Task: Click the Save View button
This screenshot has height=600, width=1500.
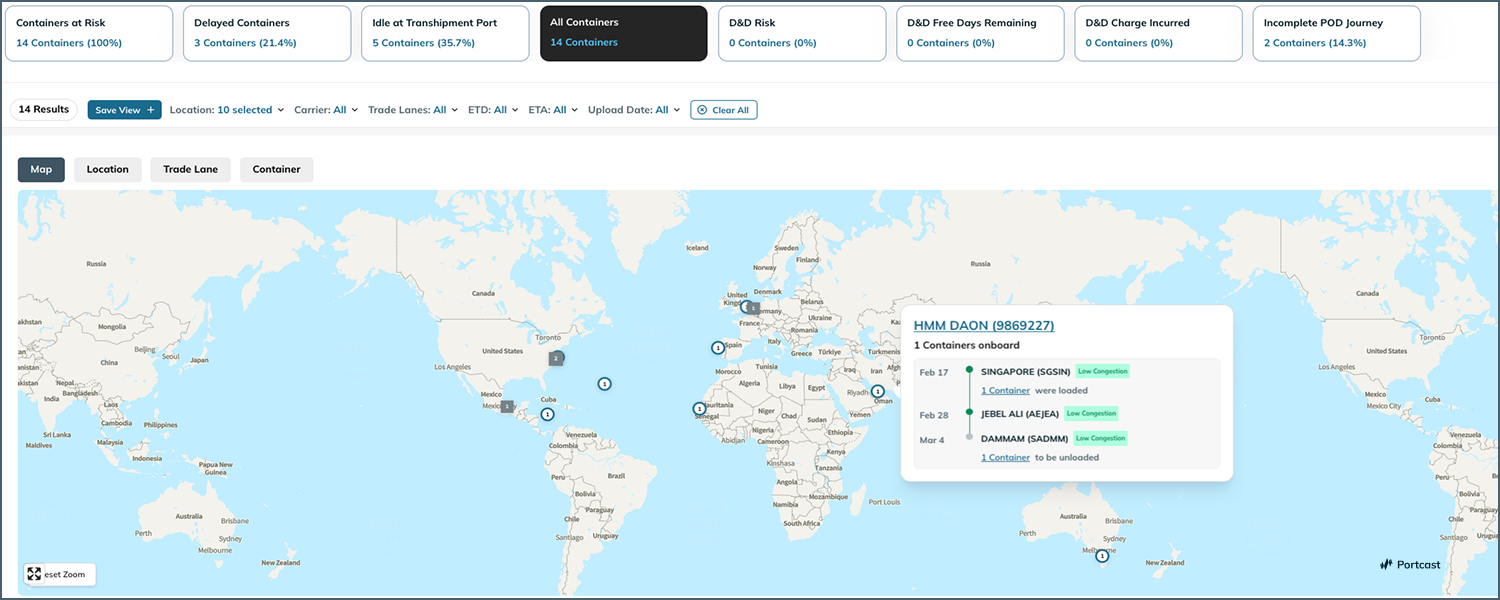Action: 125,110
